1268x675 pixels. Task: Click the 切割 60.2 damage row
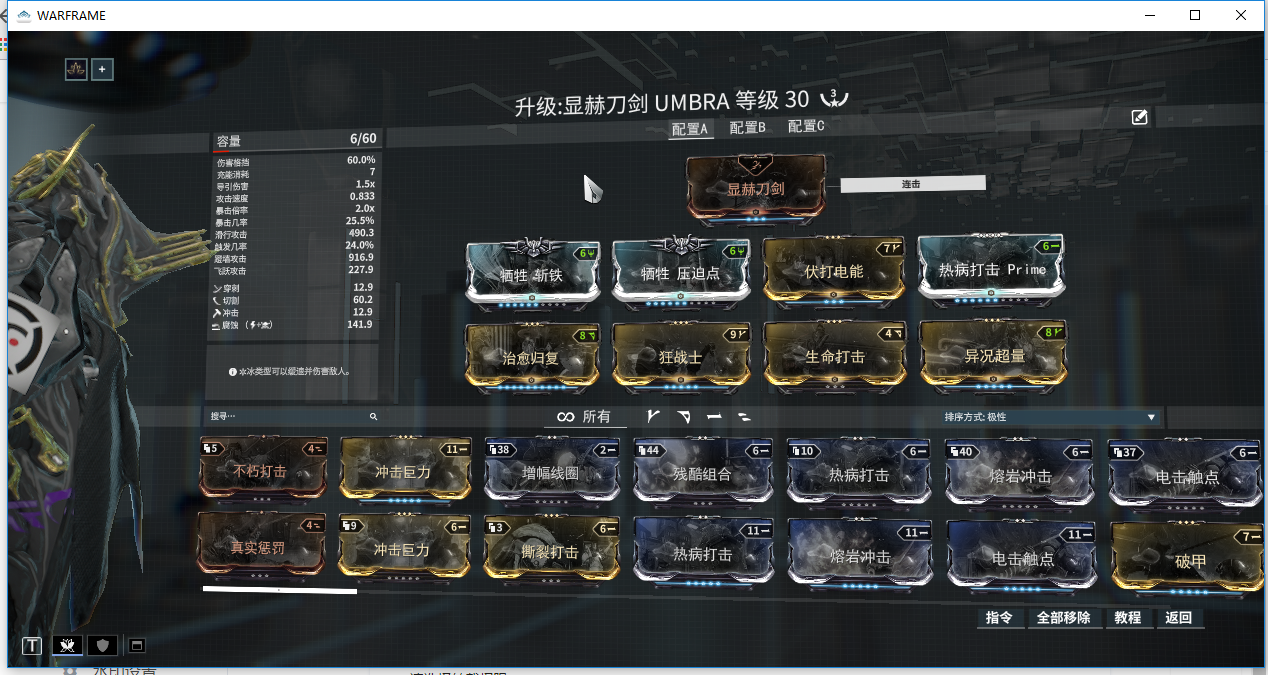tap(294, 300)
